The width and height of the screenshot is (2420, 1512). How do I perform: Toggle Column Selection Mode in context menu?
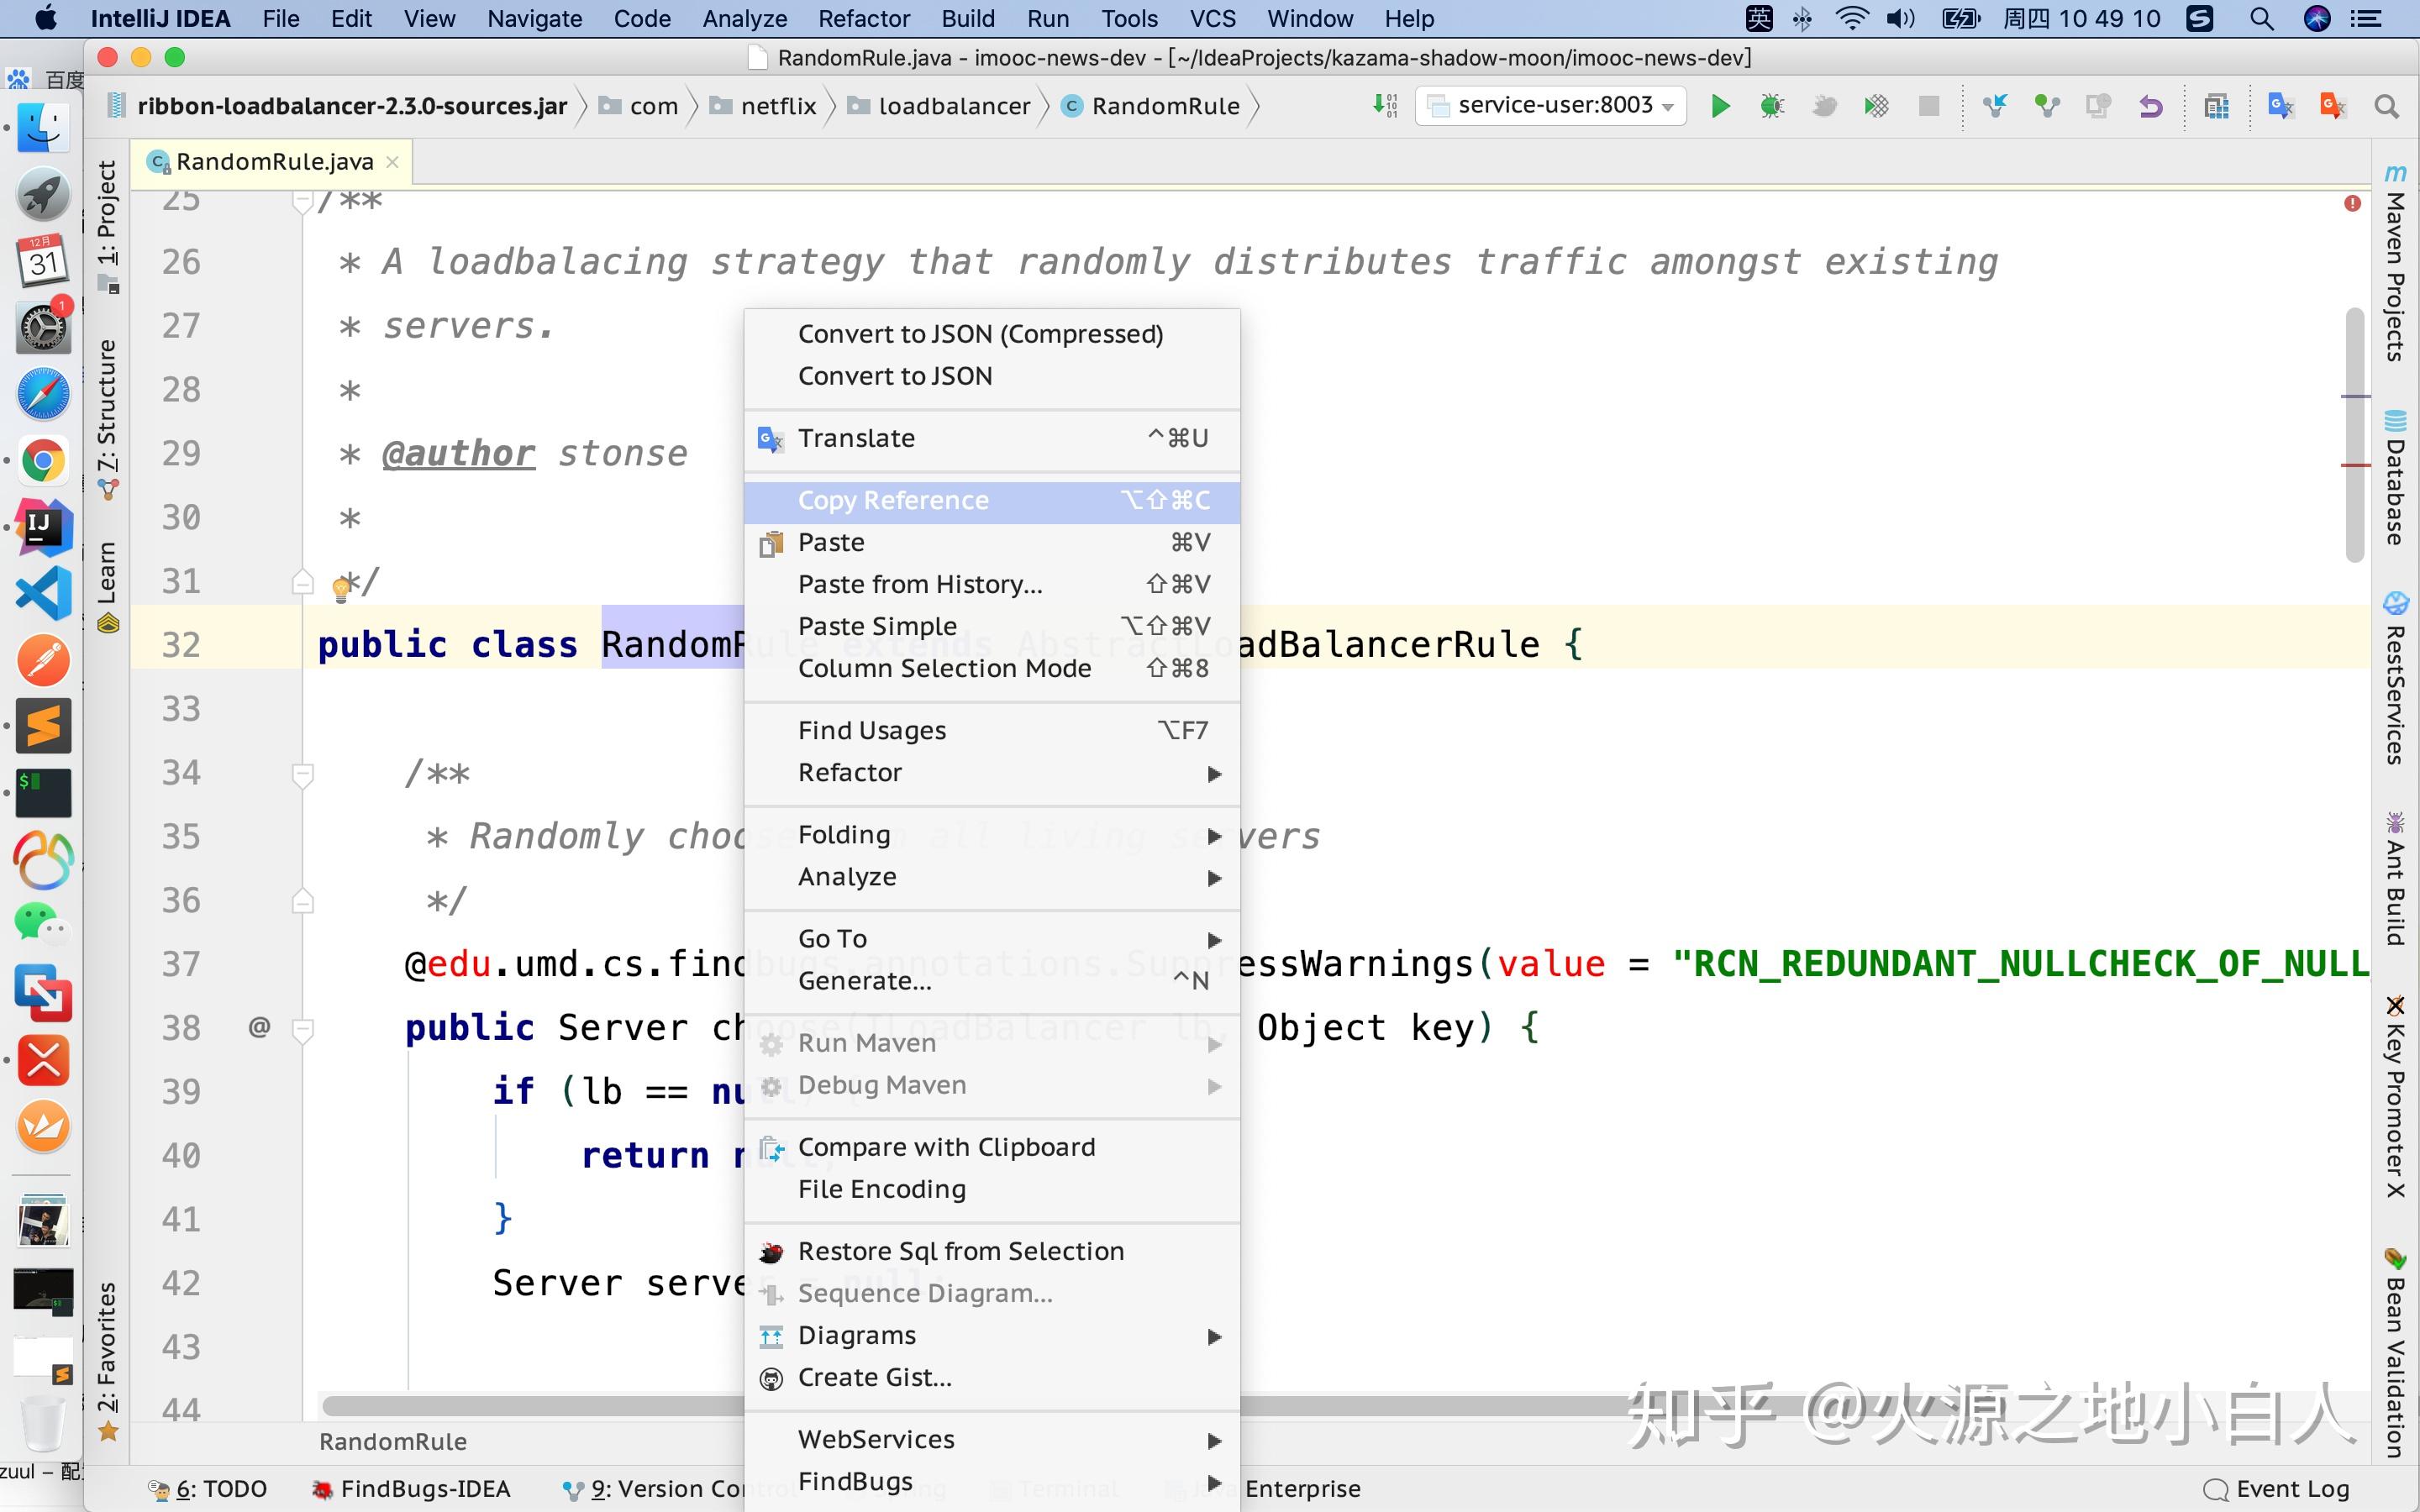(944, 668)
